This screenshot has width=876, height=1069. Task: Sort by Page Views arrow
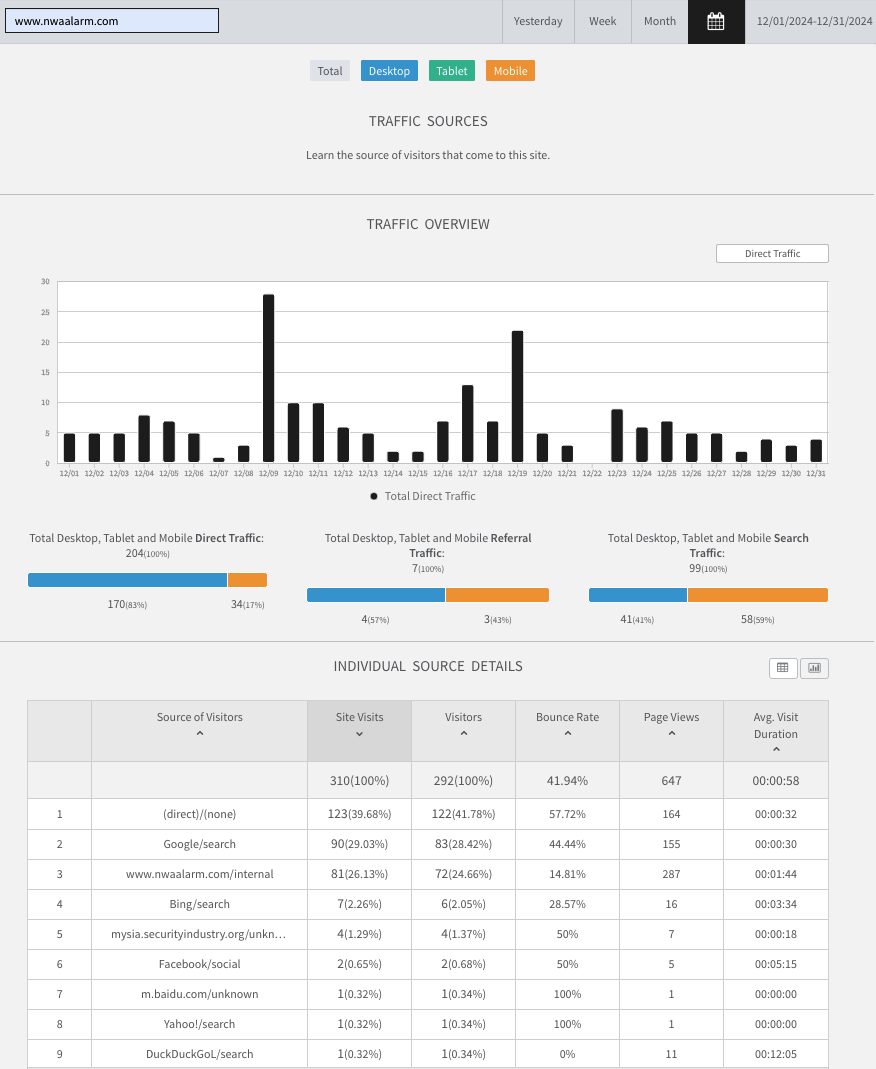pos(671,734)
